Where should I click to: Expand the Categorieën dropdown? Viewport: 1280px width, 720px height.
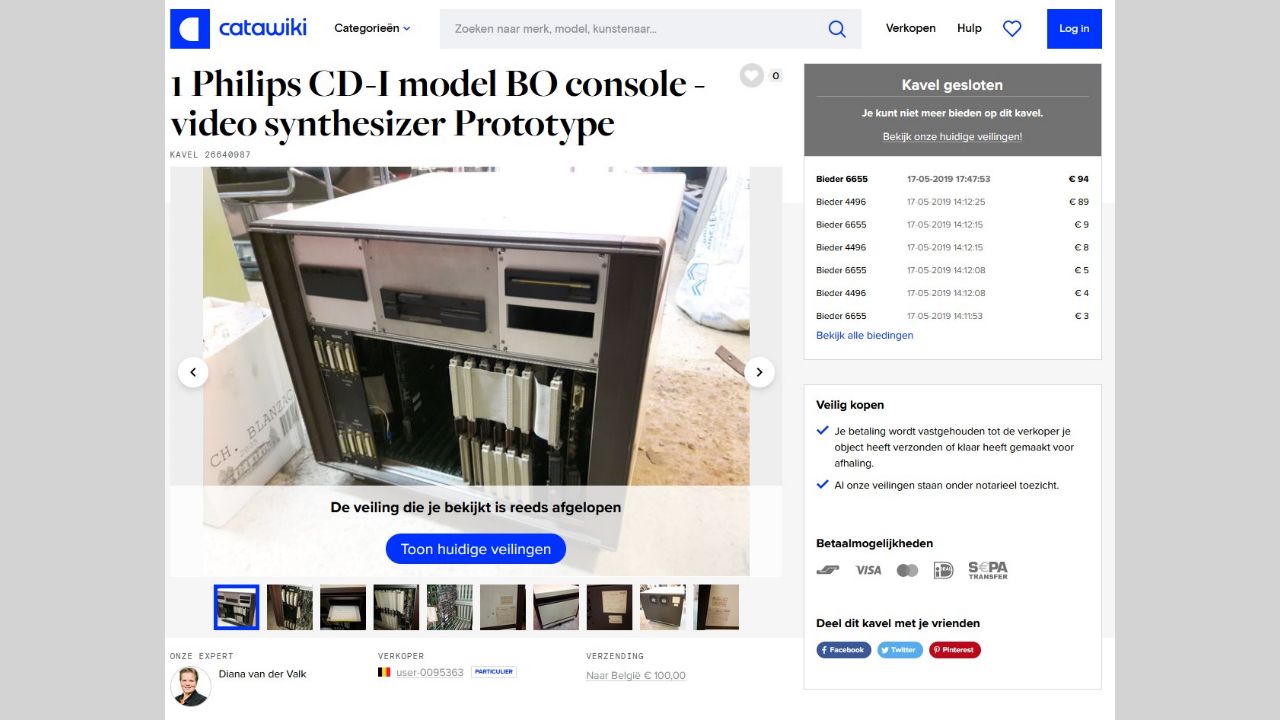372,29
